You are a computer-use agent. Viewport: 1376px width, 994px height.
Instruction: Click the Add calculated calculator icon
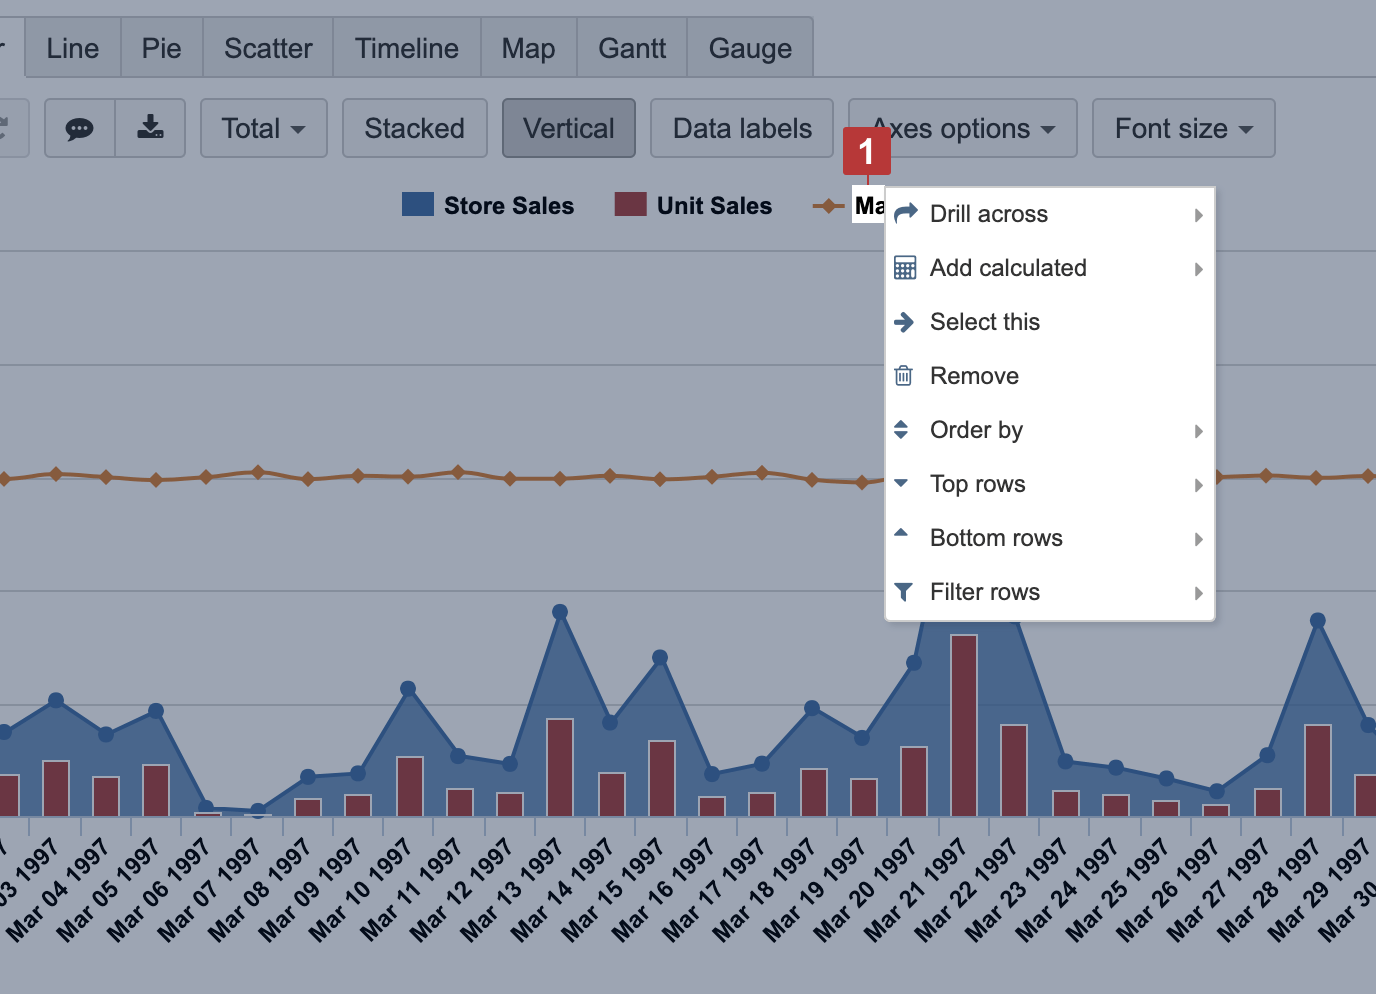coord(905,268)
